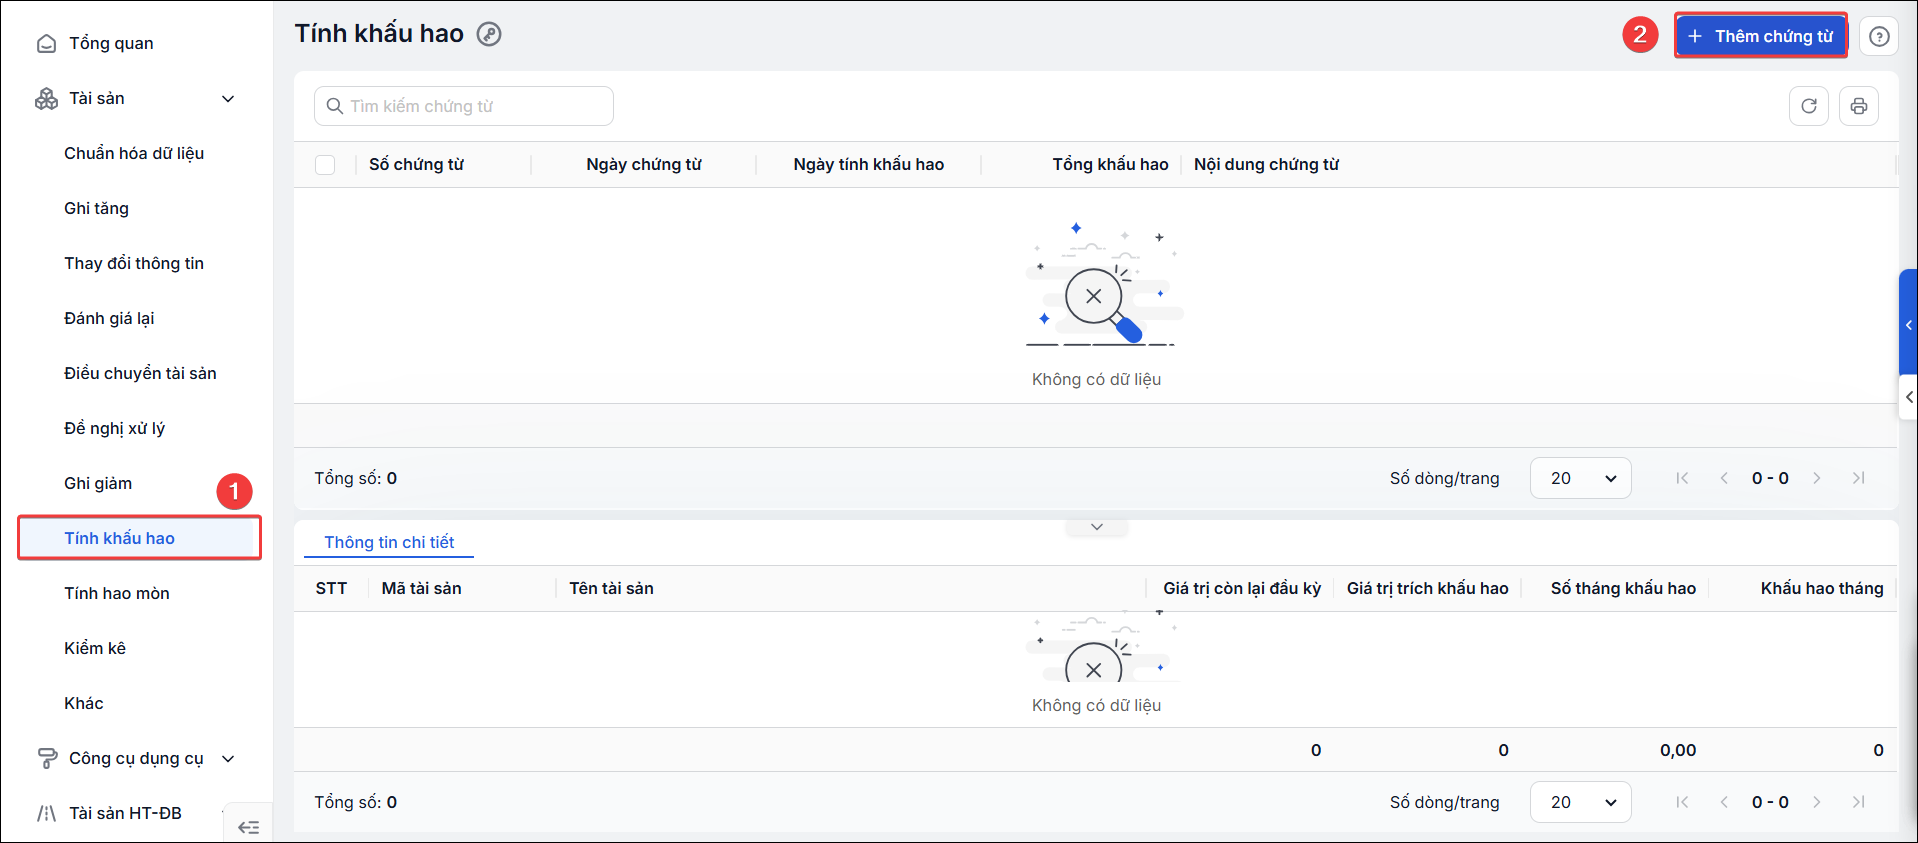Go to first page in detail table pagination
Screen dimensions: 1918x843
(1682, 802)
